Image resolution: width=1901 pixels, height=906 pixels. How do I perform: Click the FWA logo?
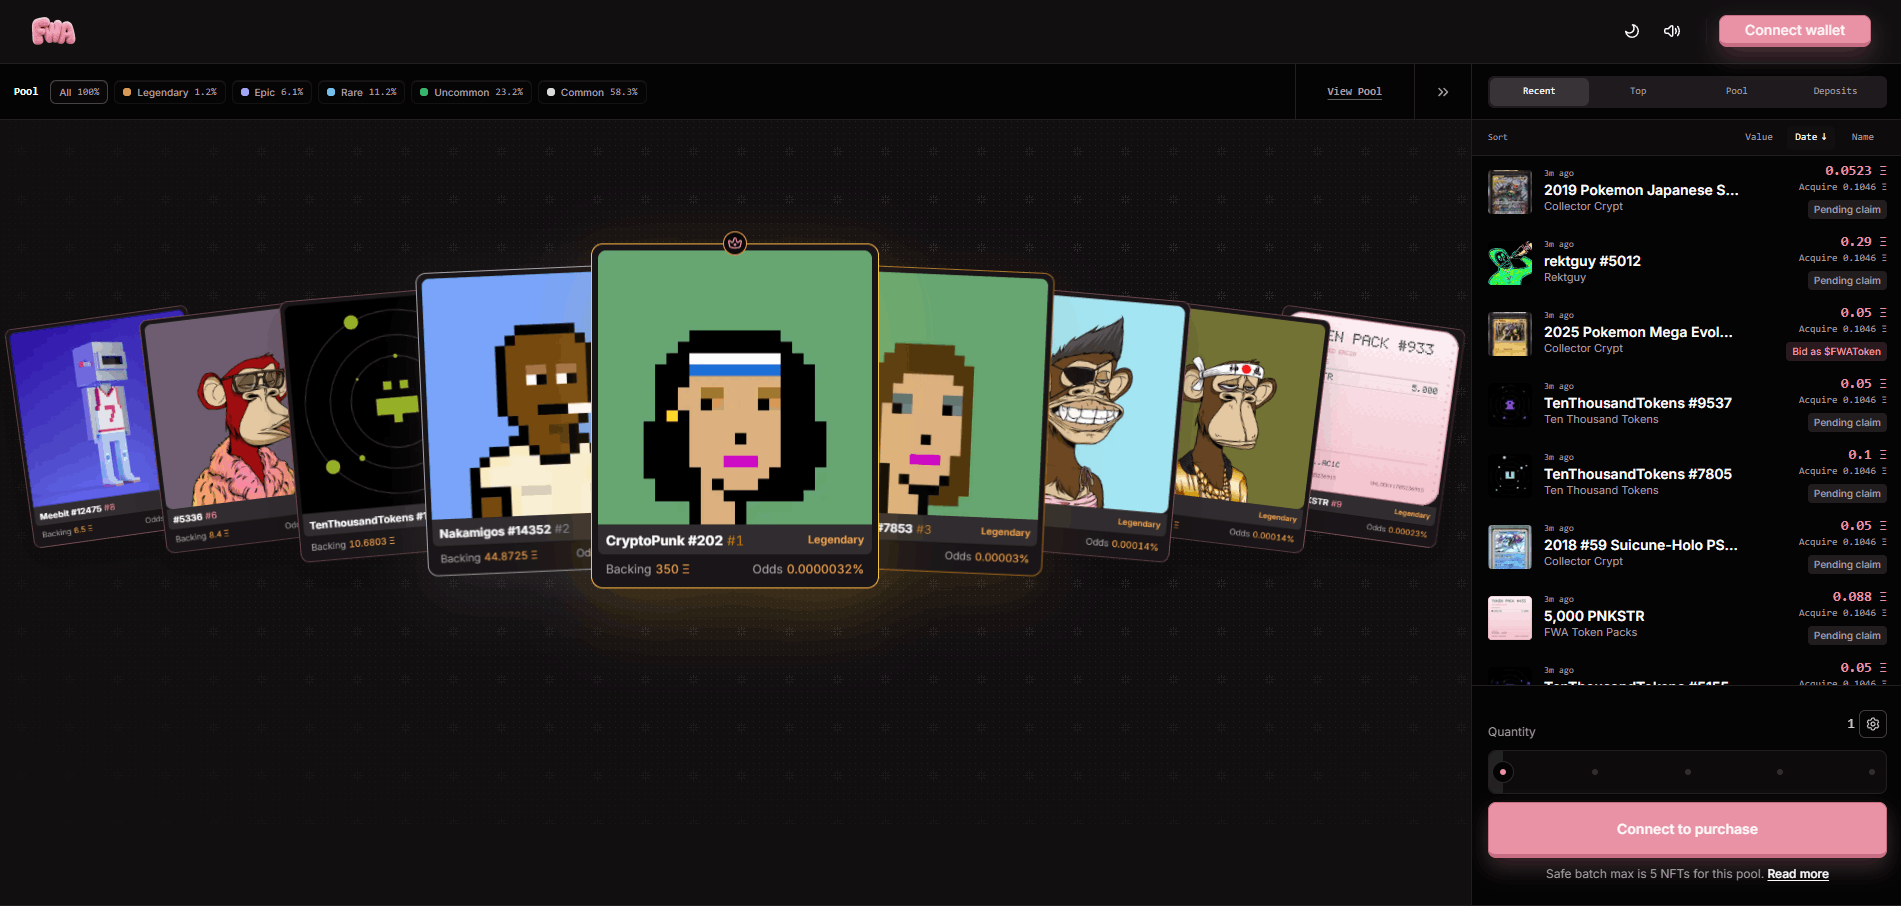(x=54, y=32)
